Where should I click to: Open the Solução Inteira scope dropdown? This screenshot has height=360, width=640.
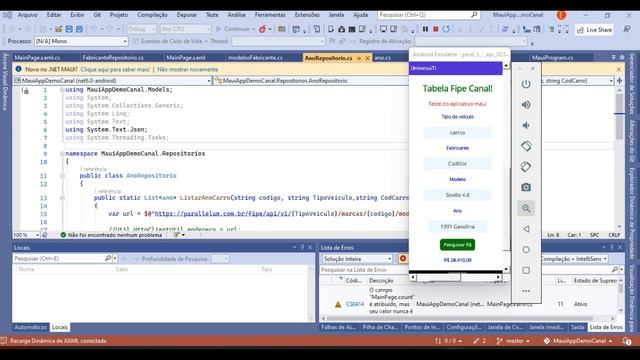[357, 259]
